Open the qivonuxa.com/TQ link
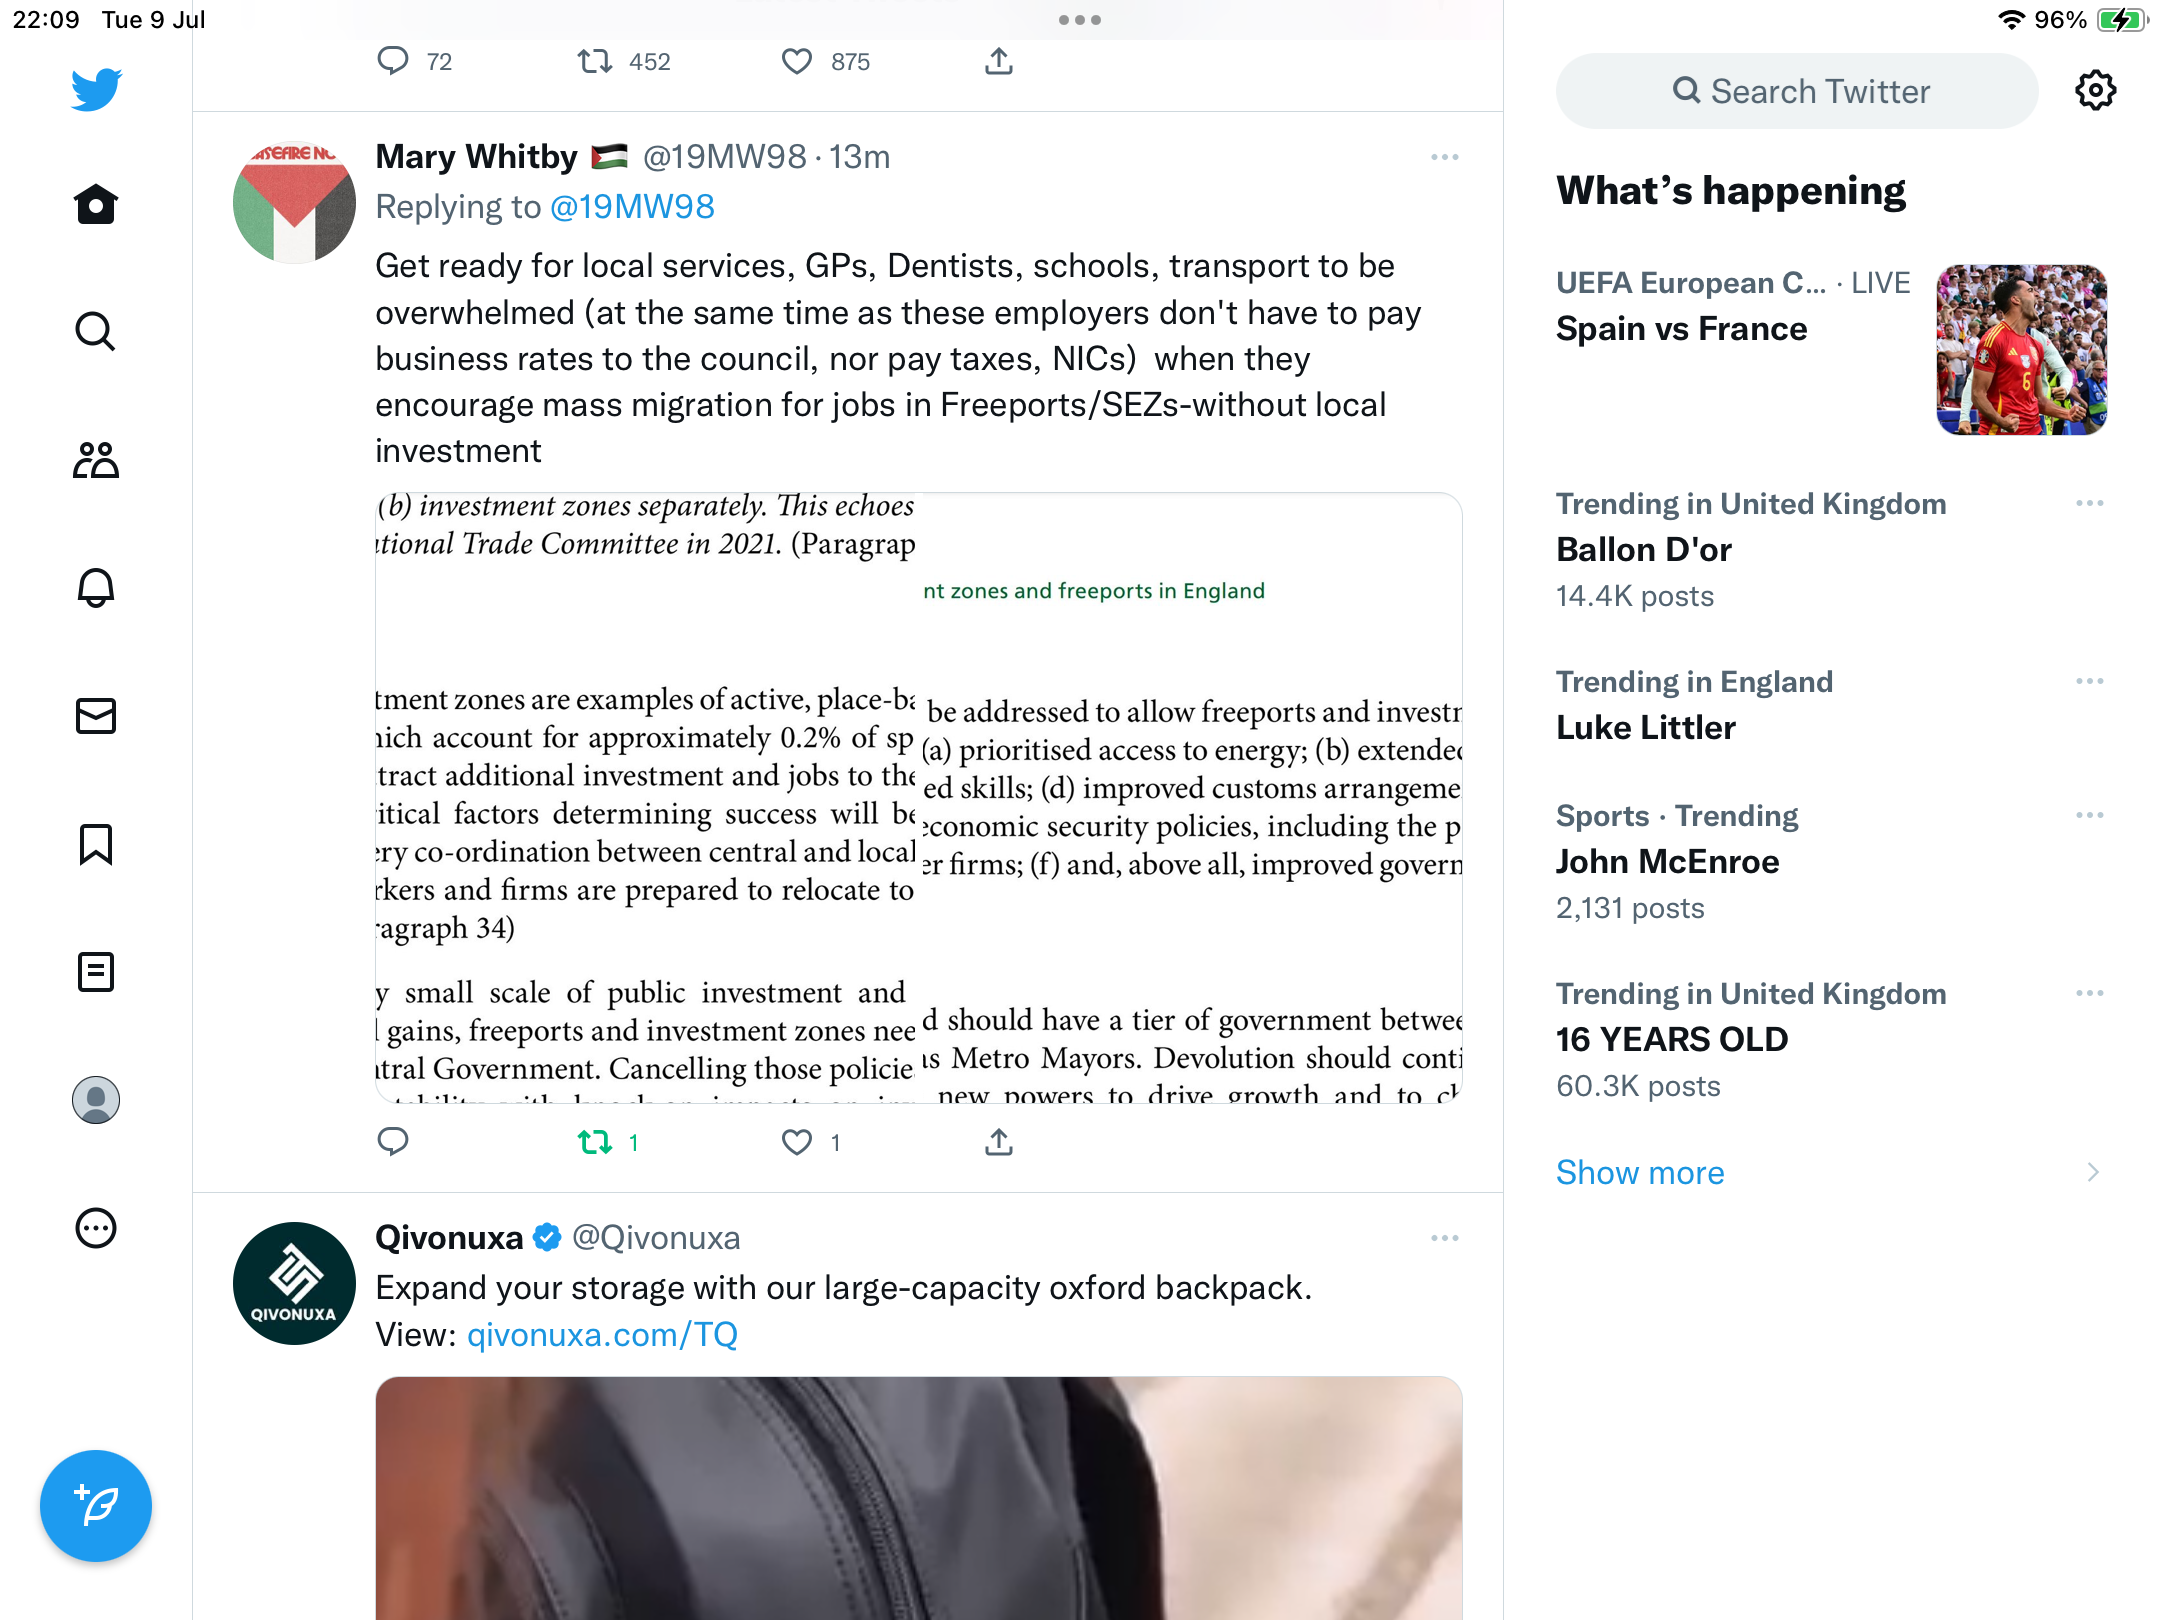The image size is (2160, 1620). 602,1335
